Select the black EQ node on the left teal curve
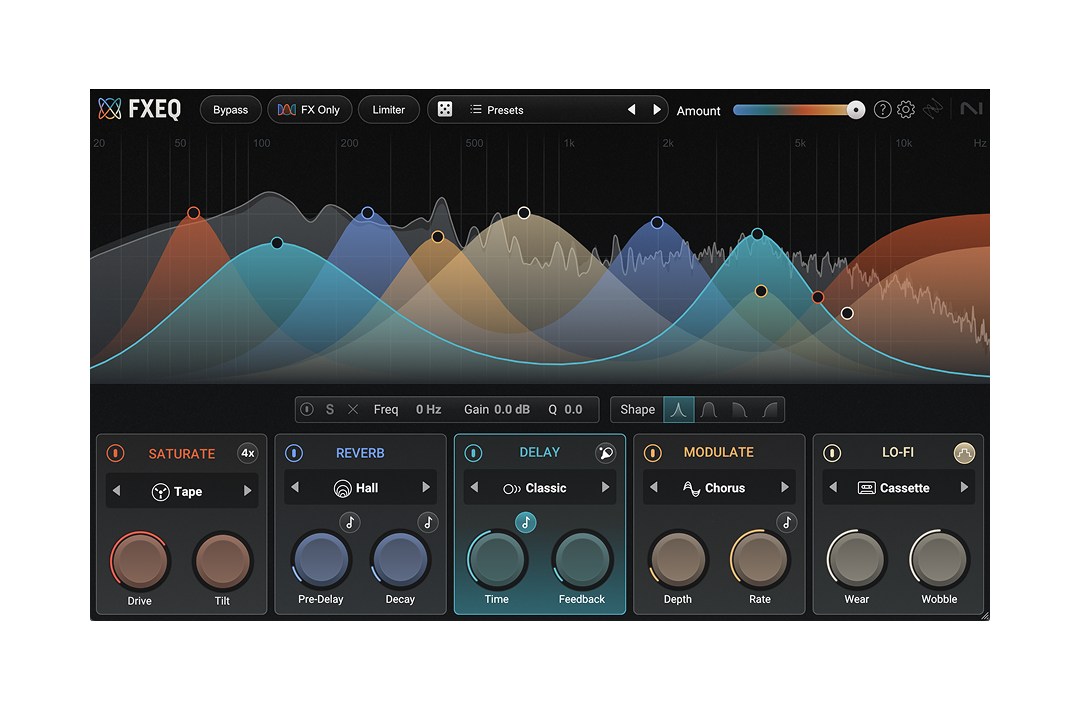The height and width of the screenshot is (710, 1080). (277, 242)
